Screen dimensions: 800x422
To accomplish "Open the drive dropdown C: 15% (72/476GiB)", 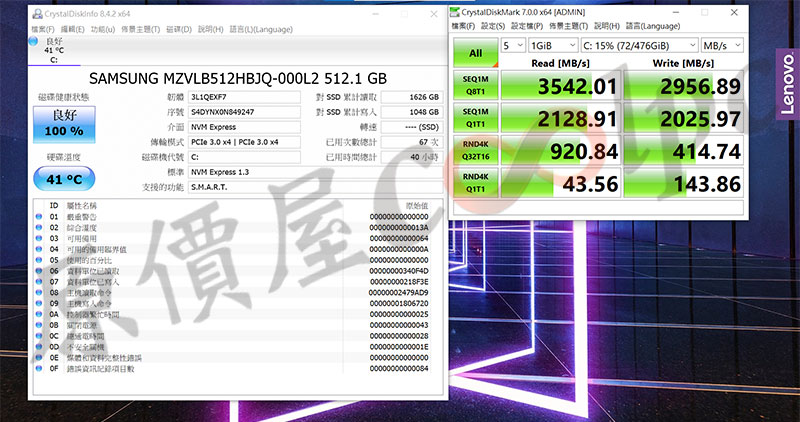I will pyautogui.click(x=639, y=45).
